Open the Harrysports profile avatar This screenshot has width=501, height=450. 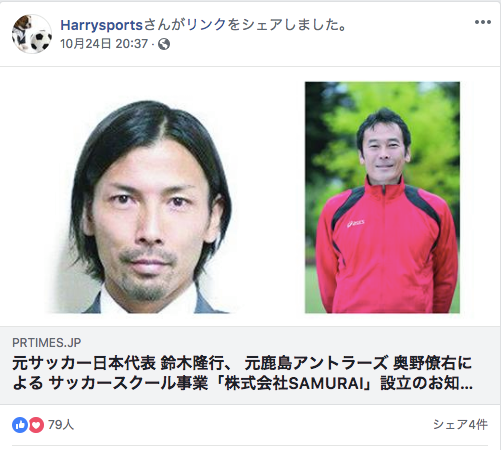pyautogui.click(x=32, y=34)
